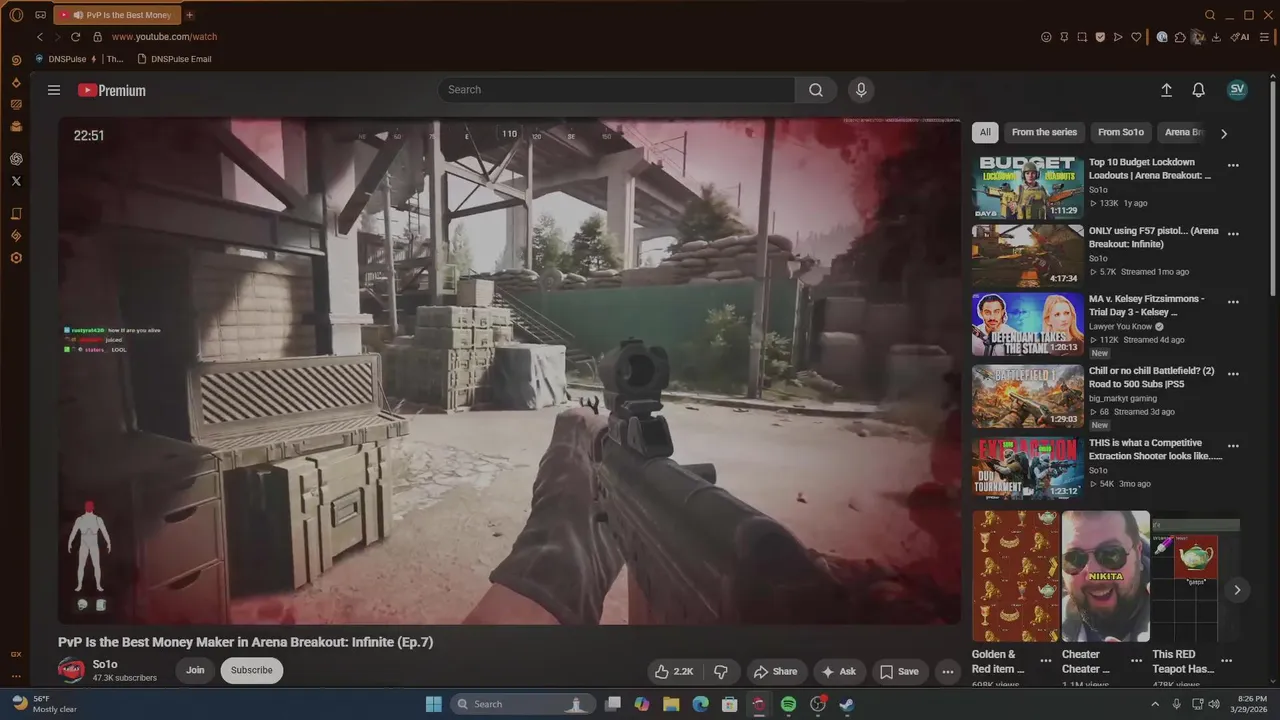Open Spotify from the taskbar
The width and height of the screenshot is (1280, 720).
pyautogui.click(x=788, y=704)
